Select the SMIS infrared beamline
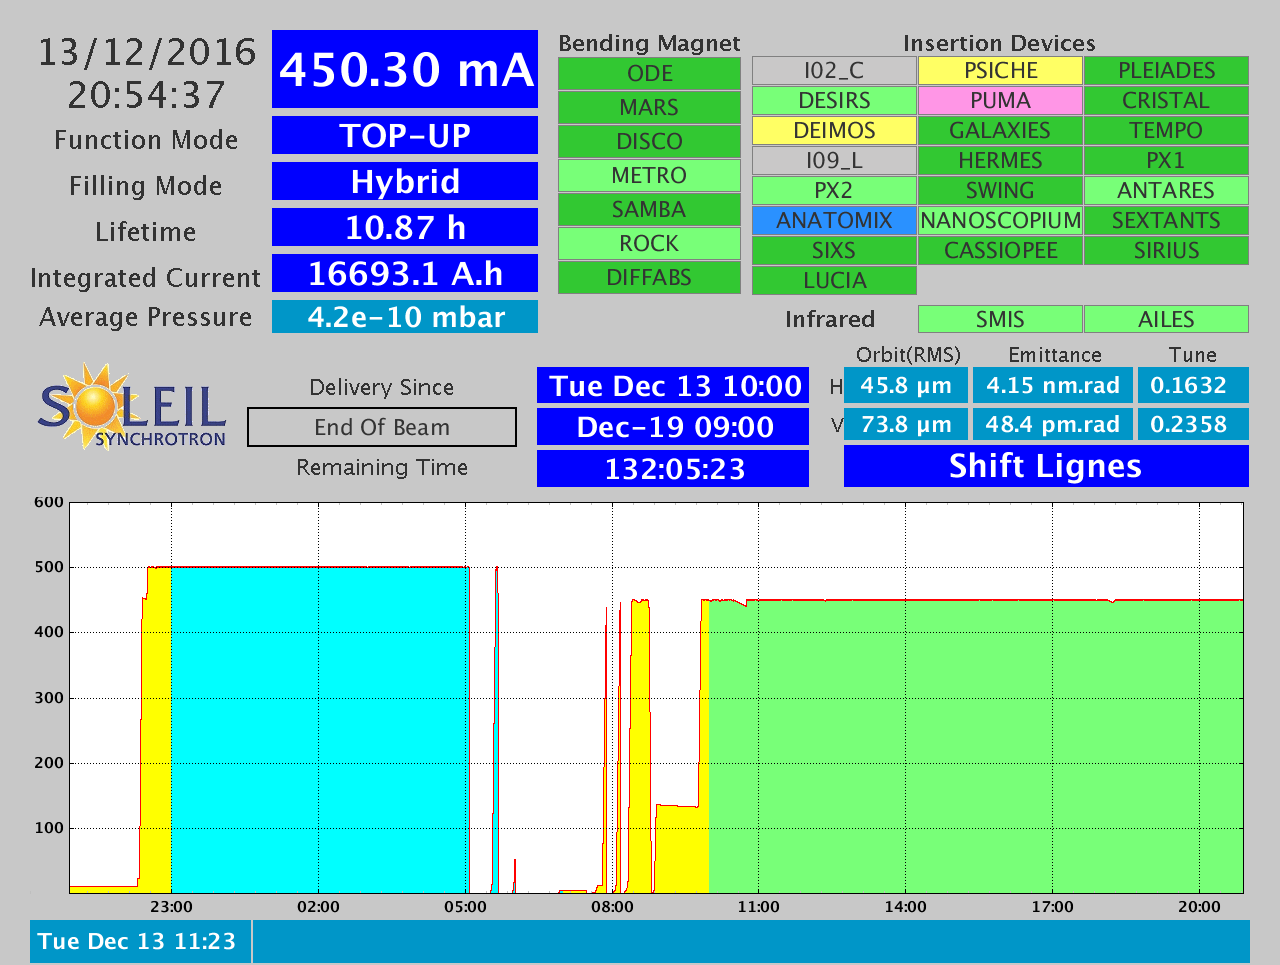The image size is (1280, 965). coord(1000,319)
